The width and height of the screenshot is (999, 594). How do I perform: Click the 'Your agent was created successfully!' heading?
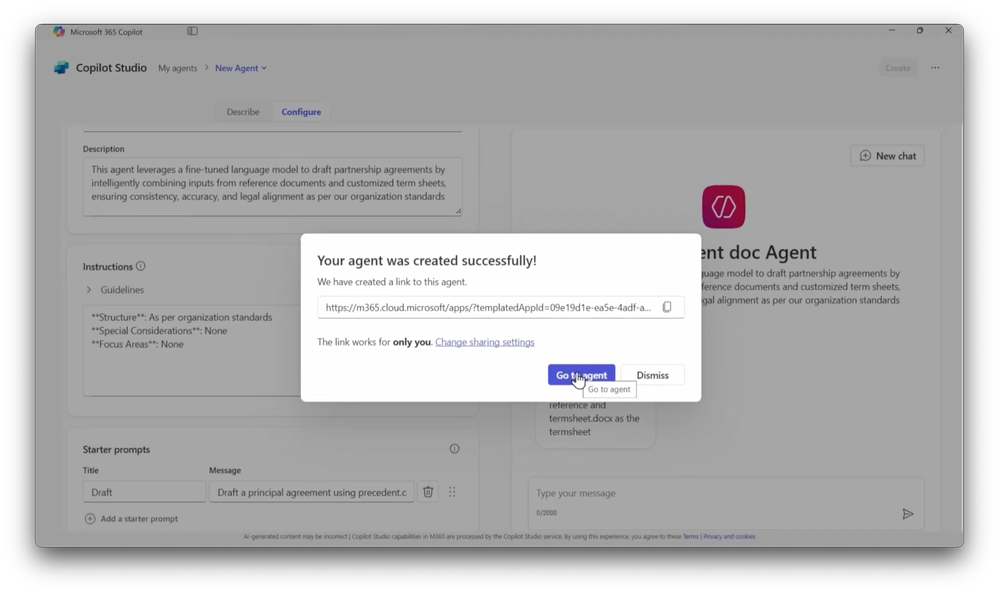pos(427,260)
